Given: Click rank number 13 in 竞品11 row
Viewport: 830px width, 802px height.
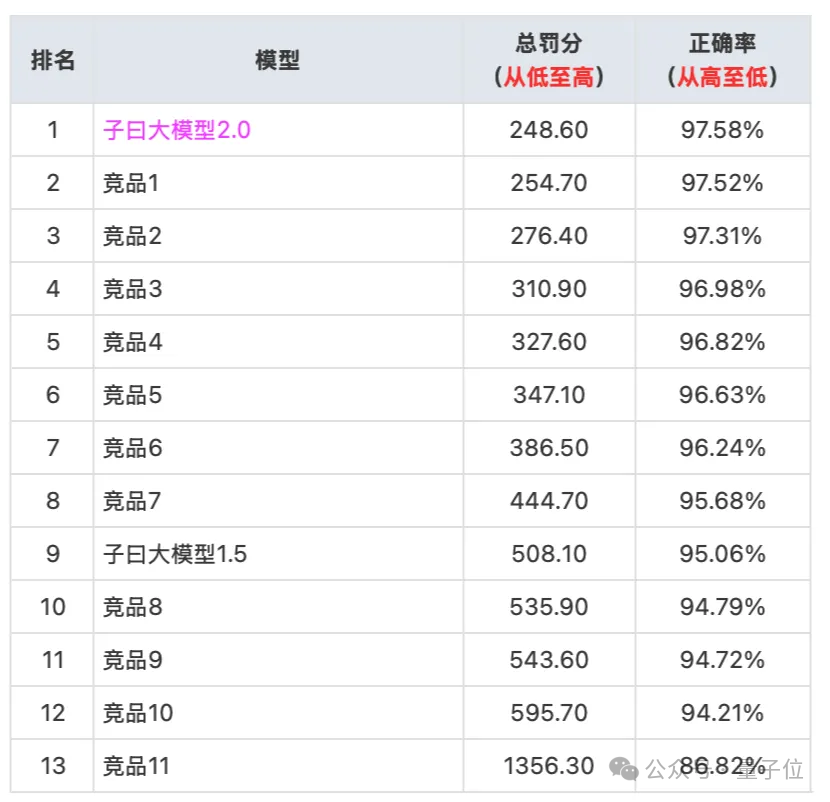Looking at the screenshot, I should pos(52,765).
